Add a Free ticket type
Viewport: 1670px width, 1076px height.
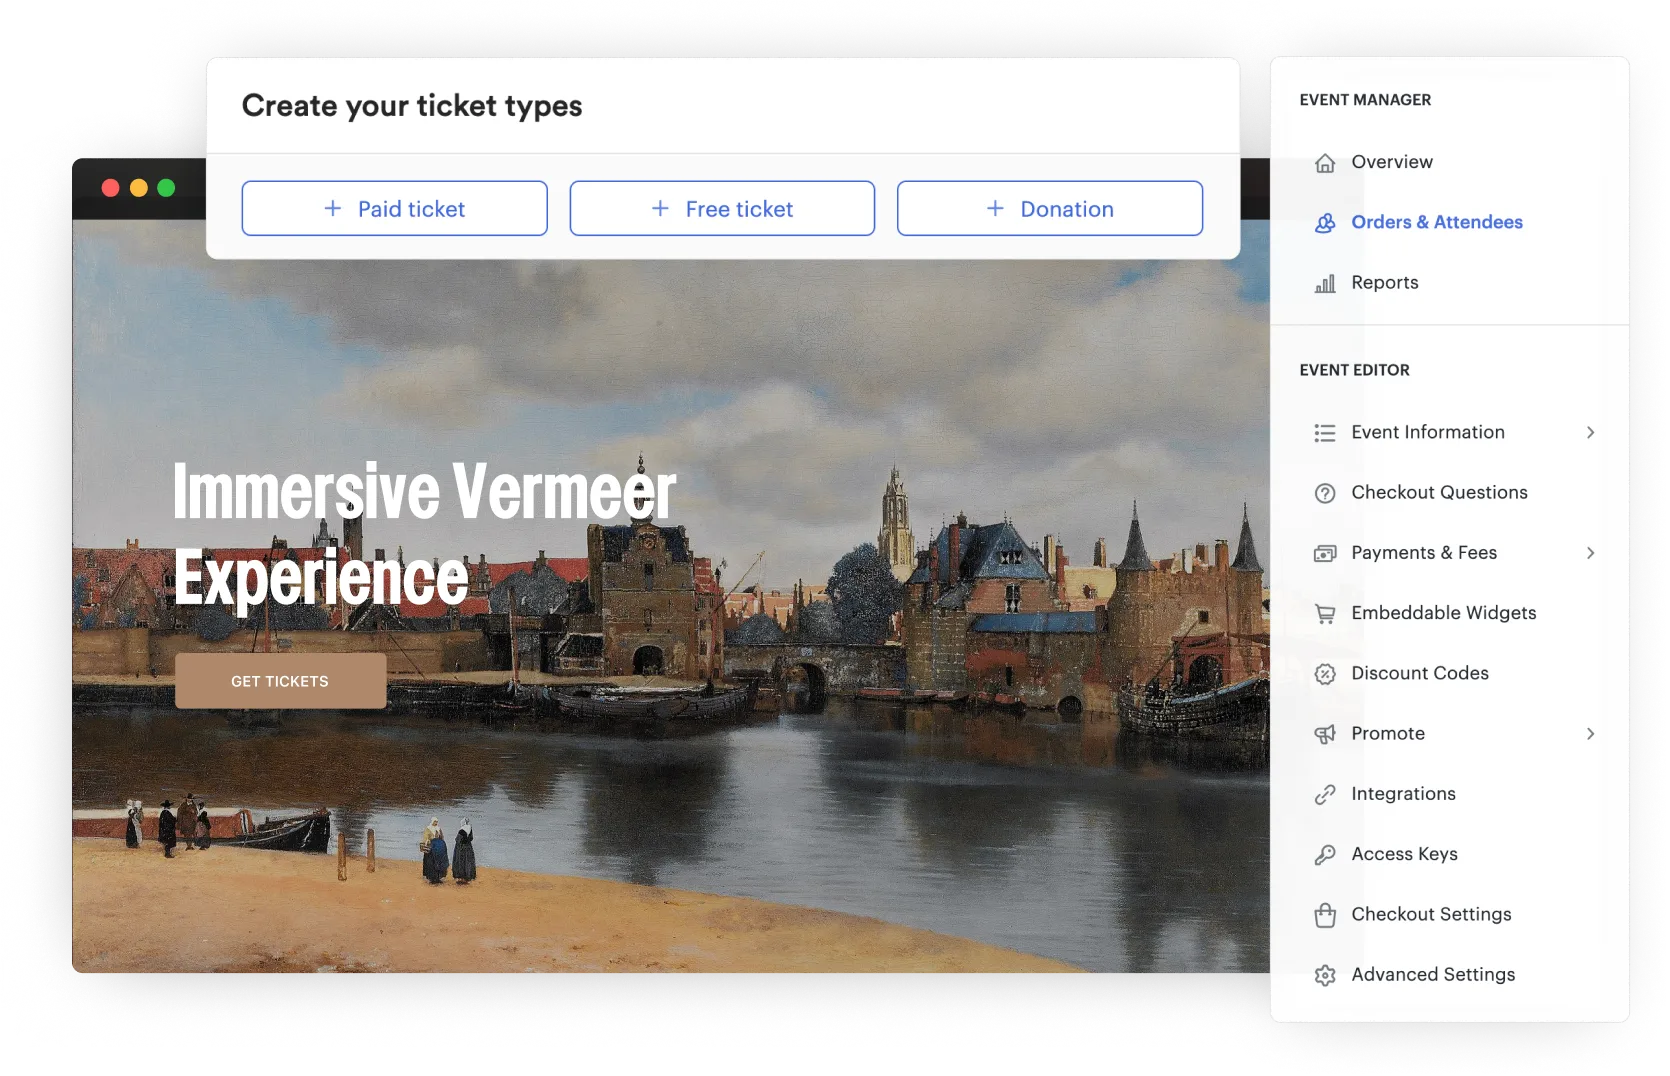coord(722,208)
